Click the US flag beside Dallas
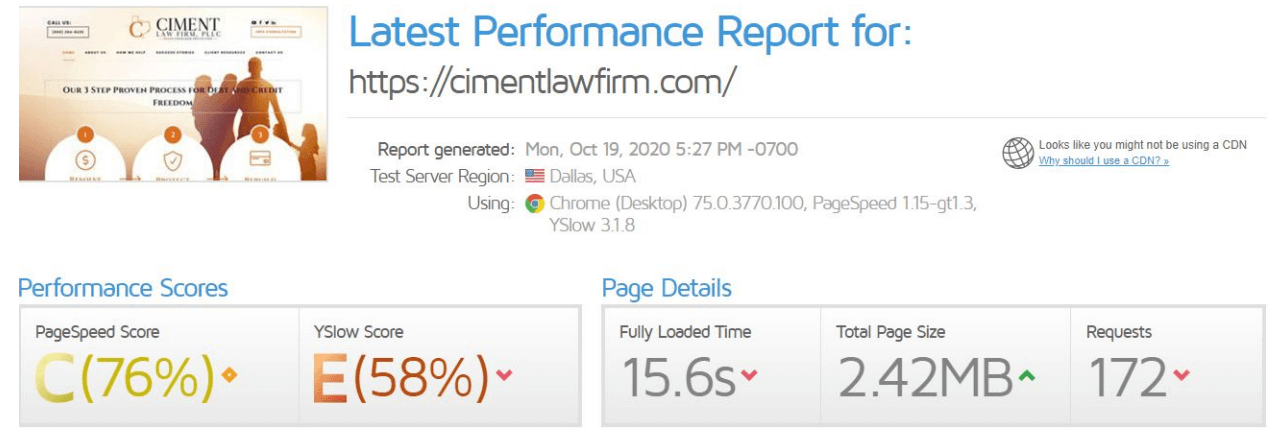Image resolution: width=1282 pixels, height=435 pixels. pyautogui.click(x=534, y=177)
